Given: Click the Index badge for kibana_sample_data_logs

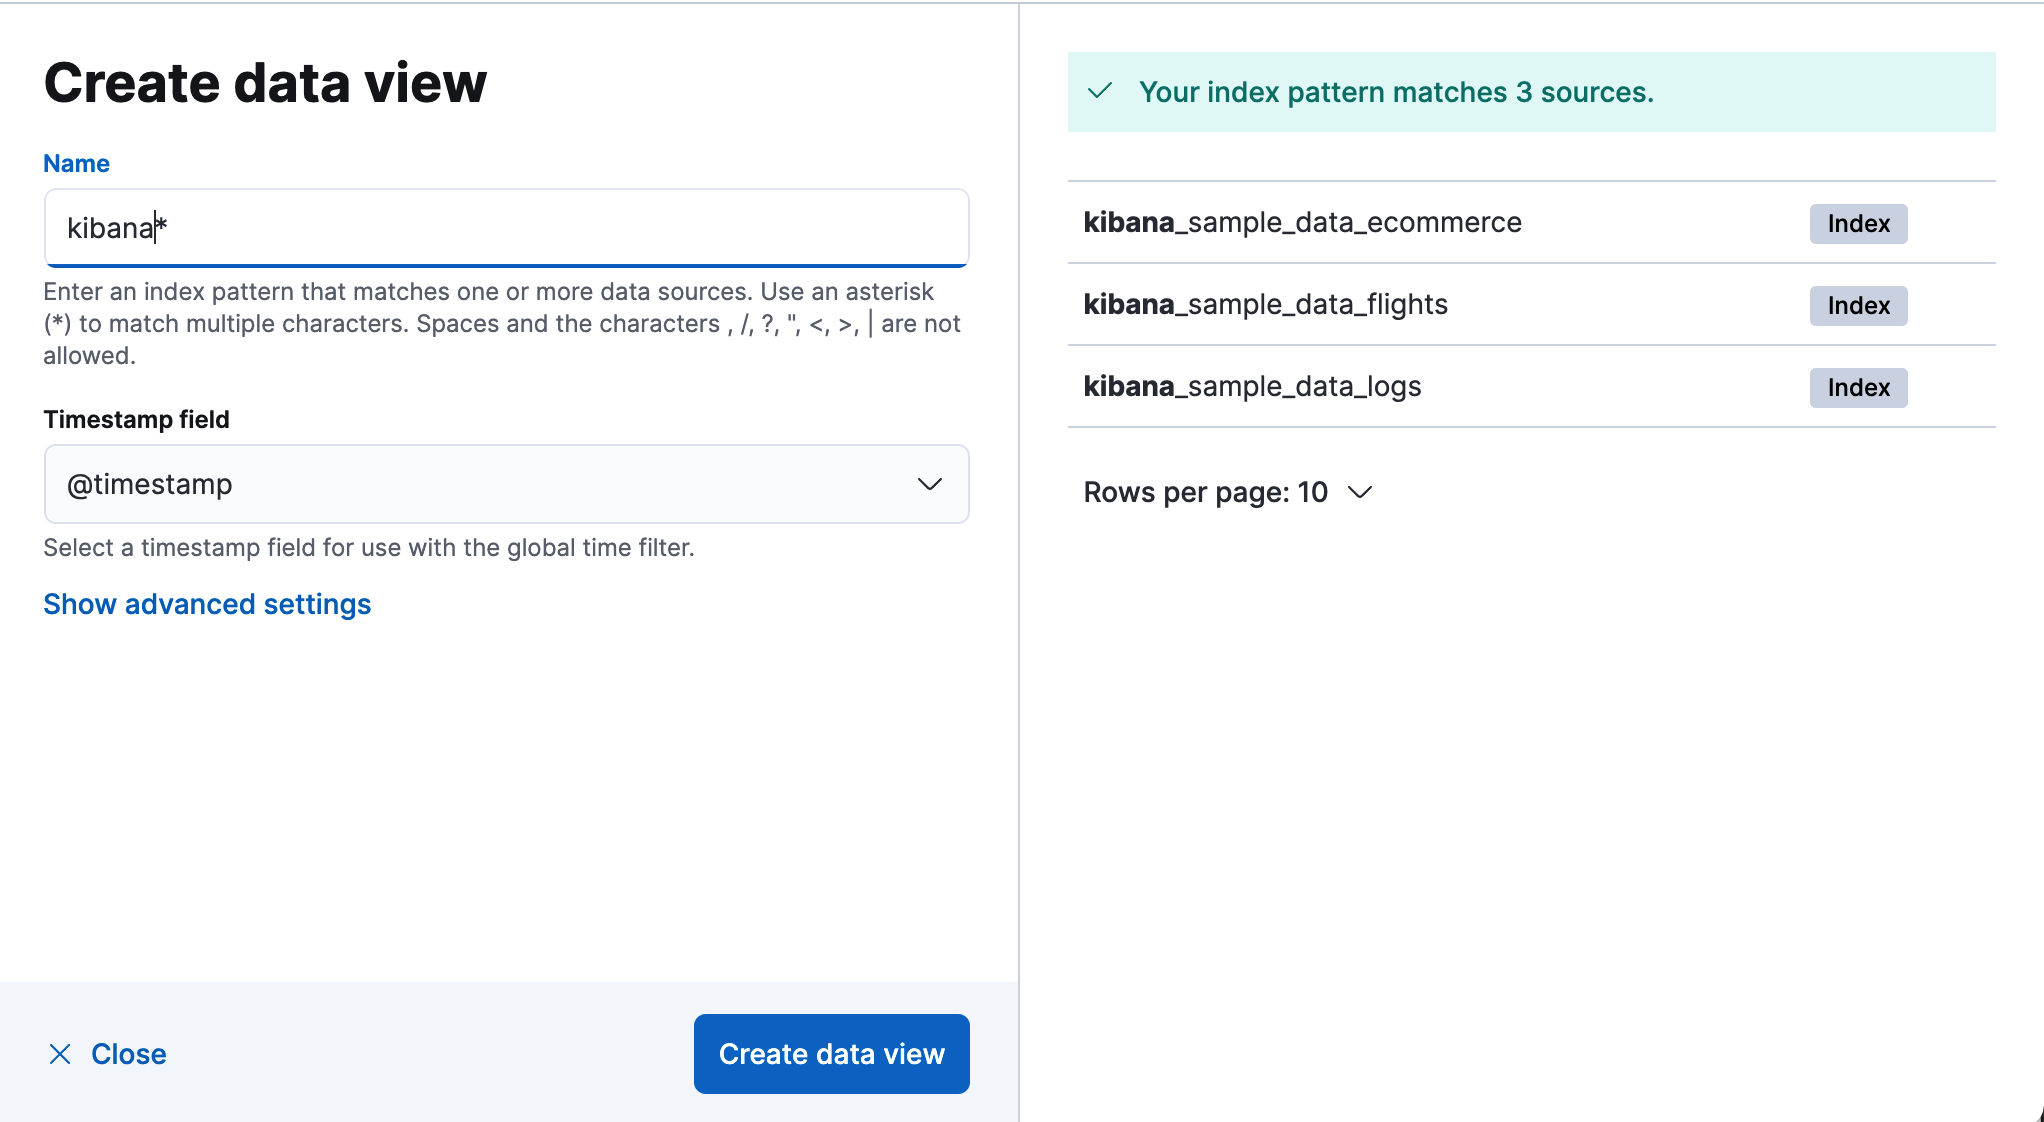Looking at the screenshot, I should click(x=1857, y=388).
